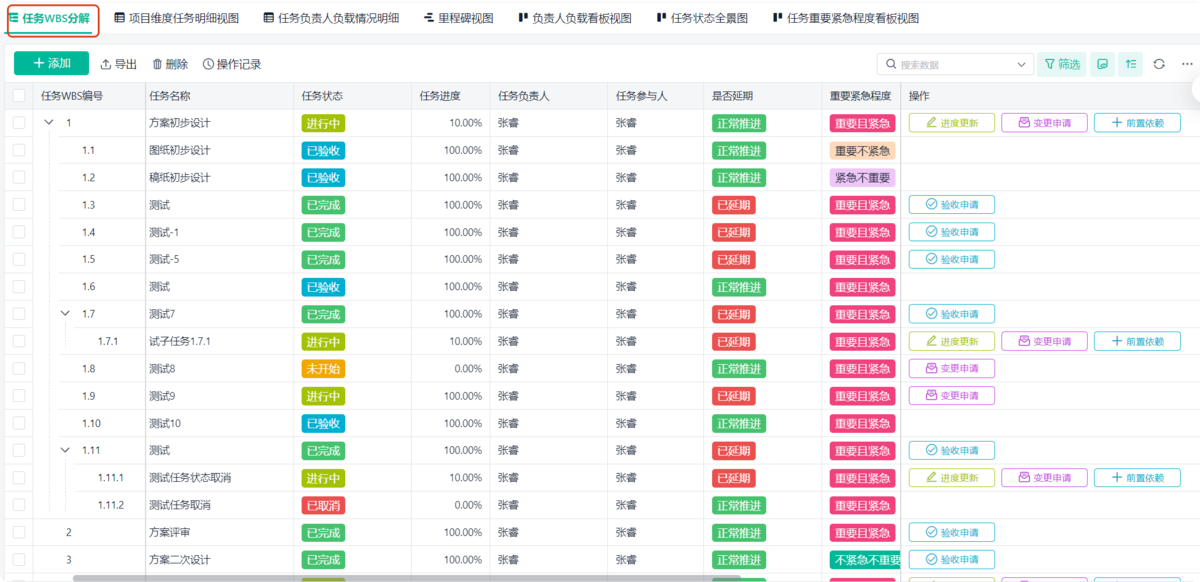The width and height of the screenshot is (1200, 582).
Task: Click 已取消 status tag in row 1.11.2
Action: coord(323,505)
